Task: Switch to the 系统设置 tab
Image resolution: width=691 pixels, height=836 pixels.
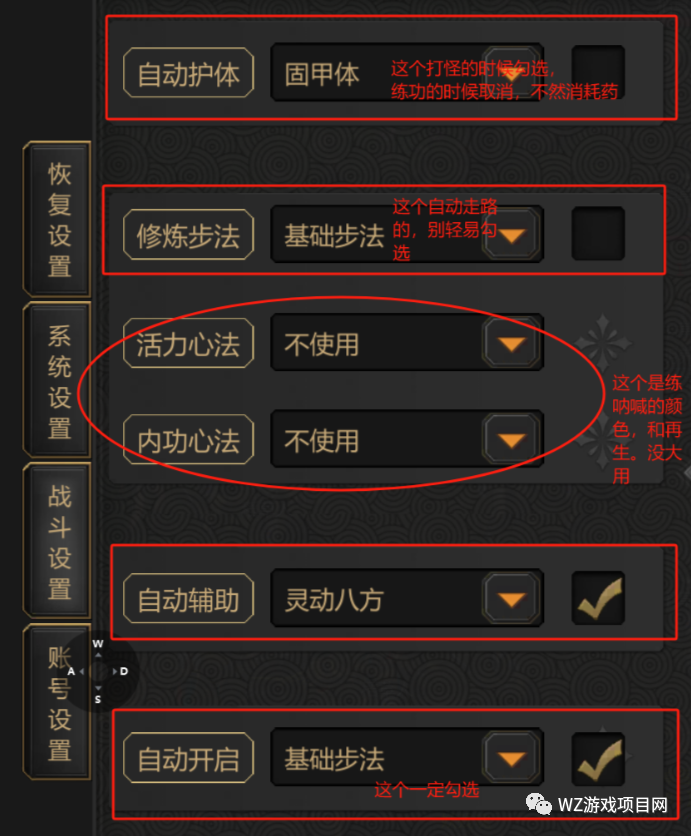Action: [58, 380]
